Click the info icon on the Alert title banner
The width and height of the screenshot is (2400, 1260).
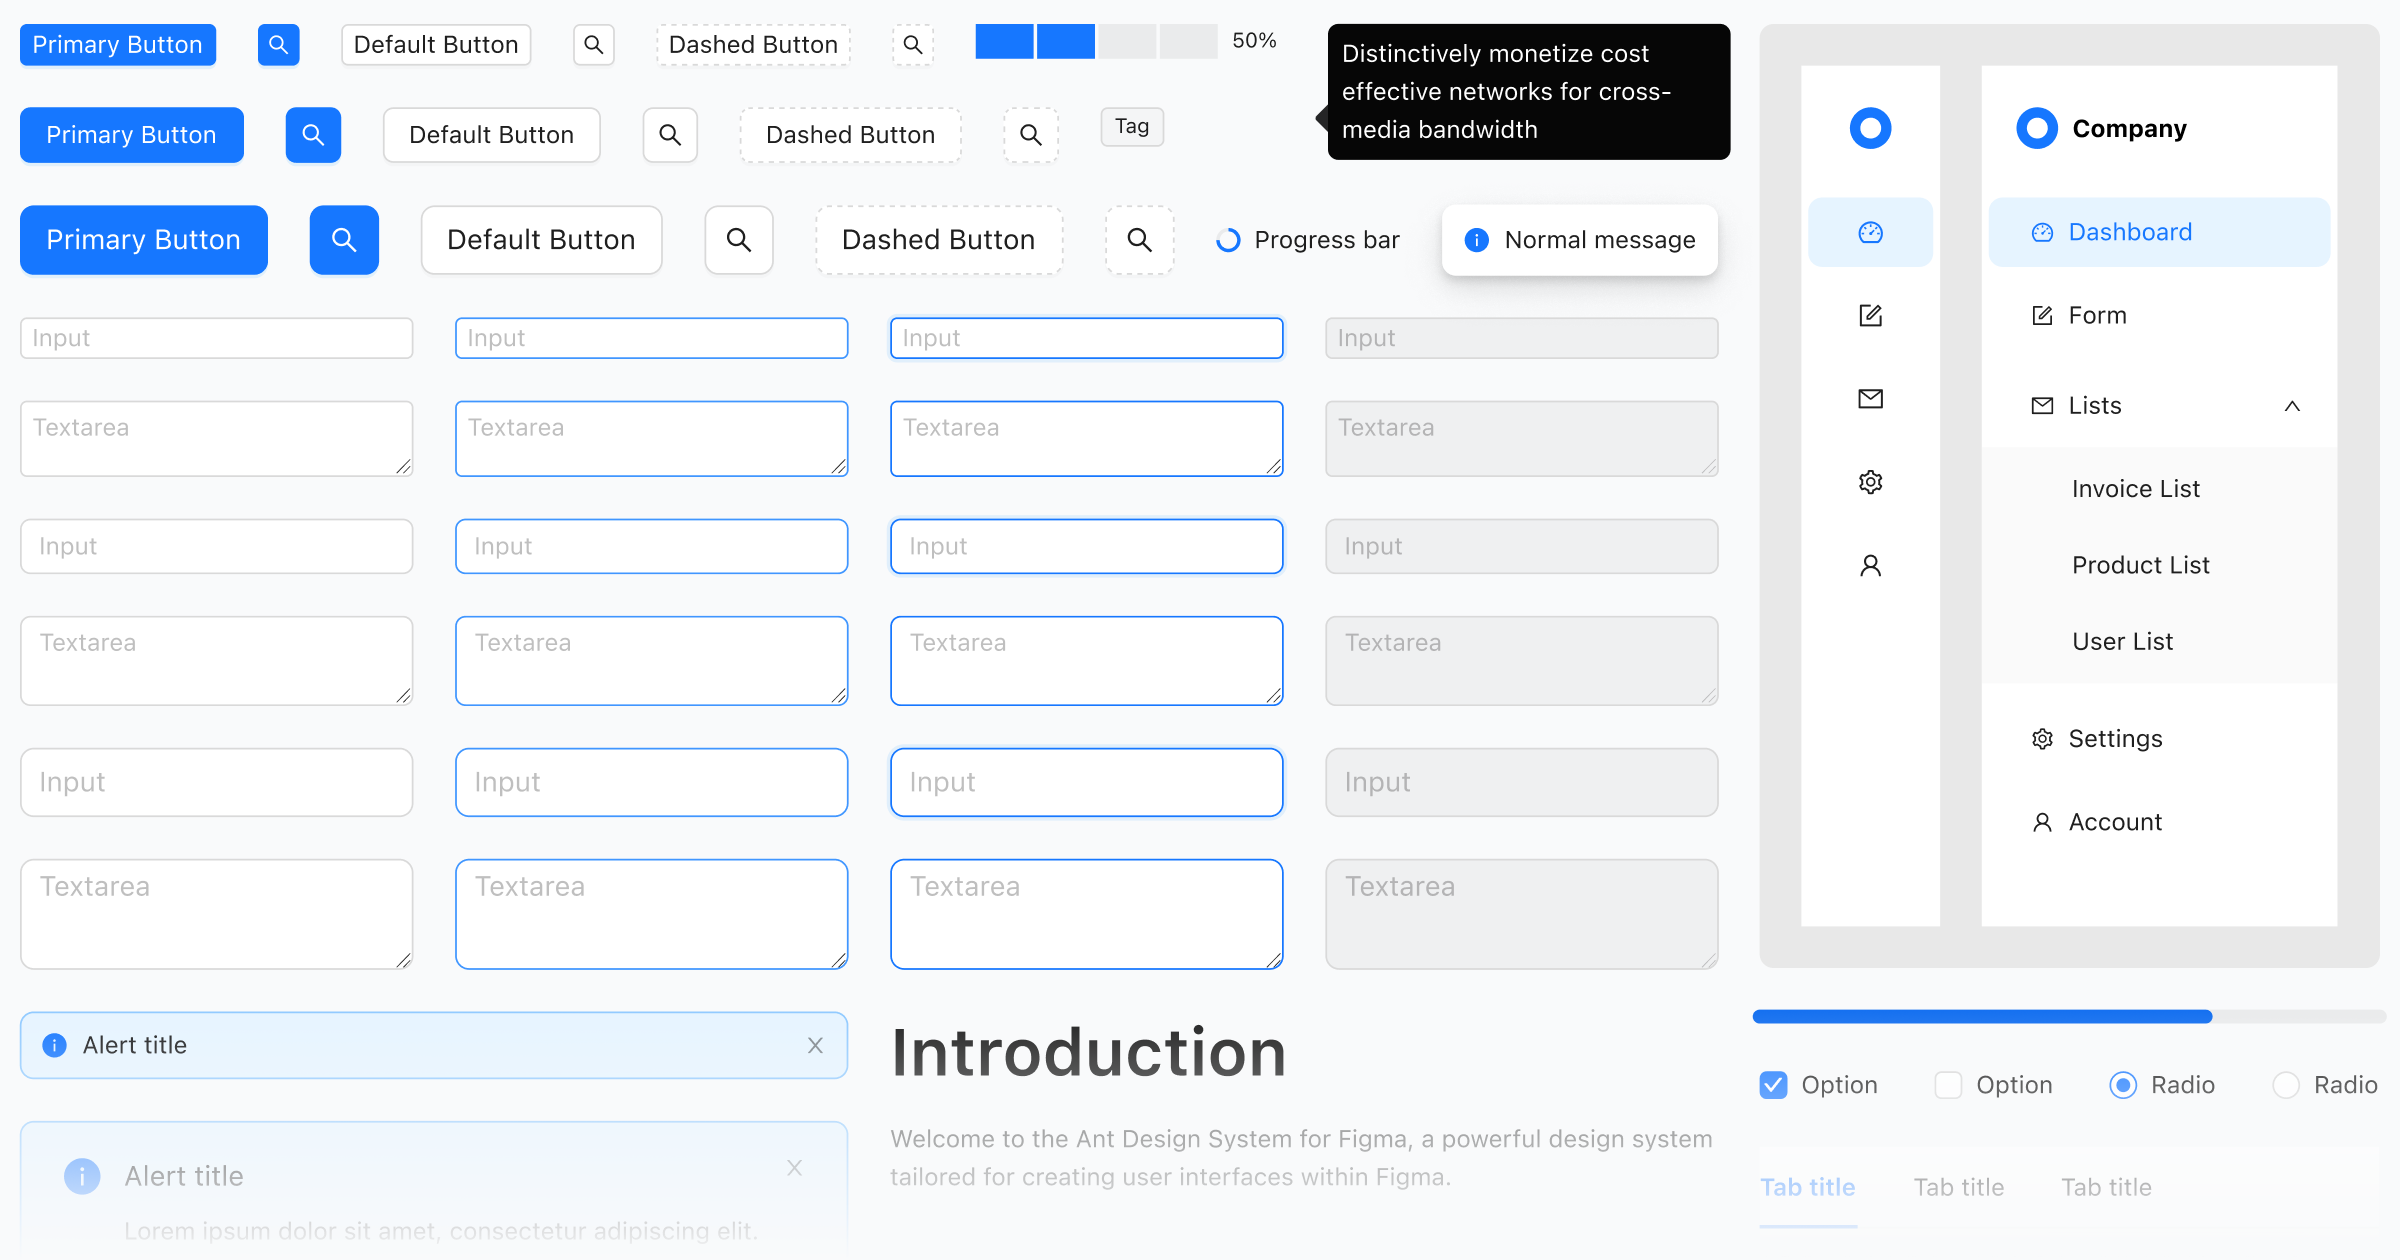pyautogui.click(x=52, y=1045)
